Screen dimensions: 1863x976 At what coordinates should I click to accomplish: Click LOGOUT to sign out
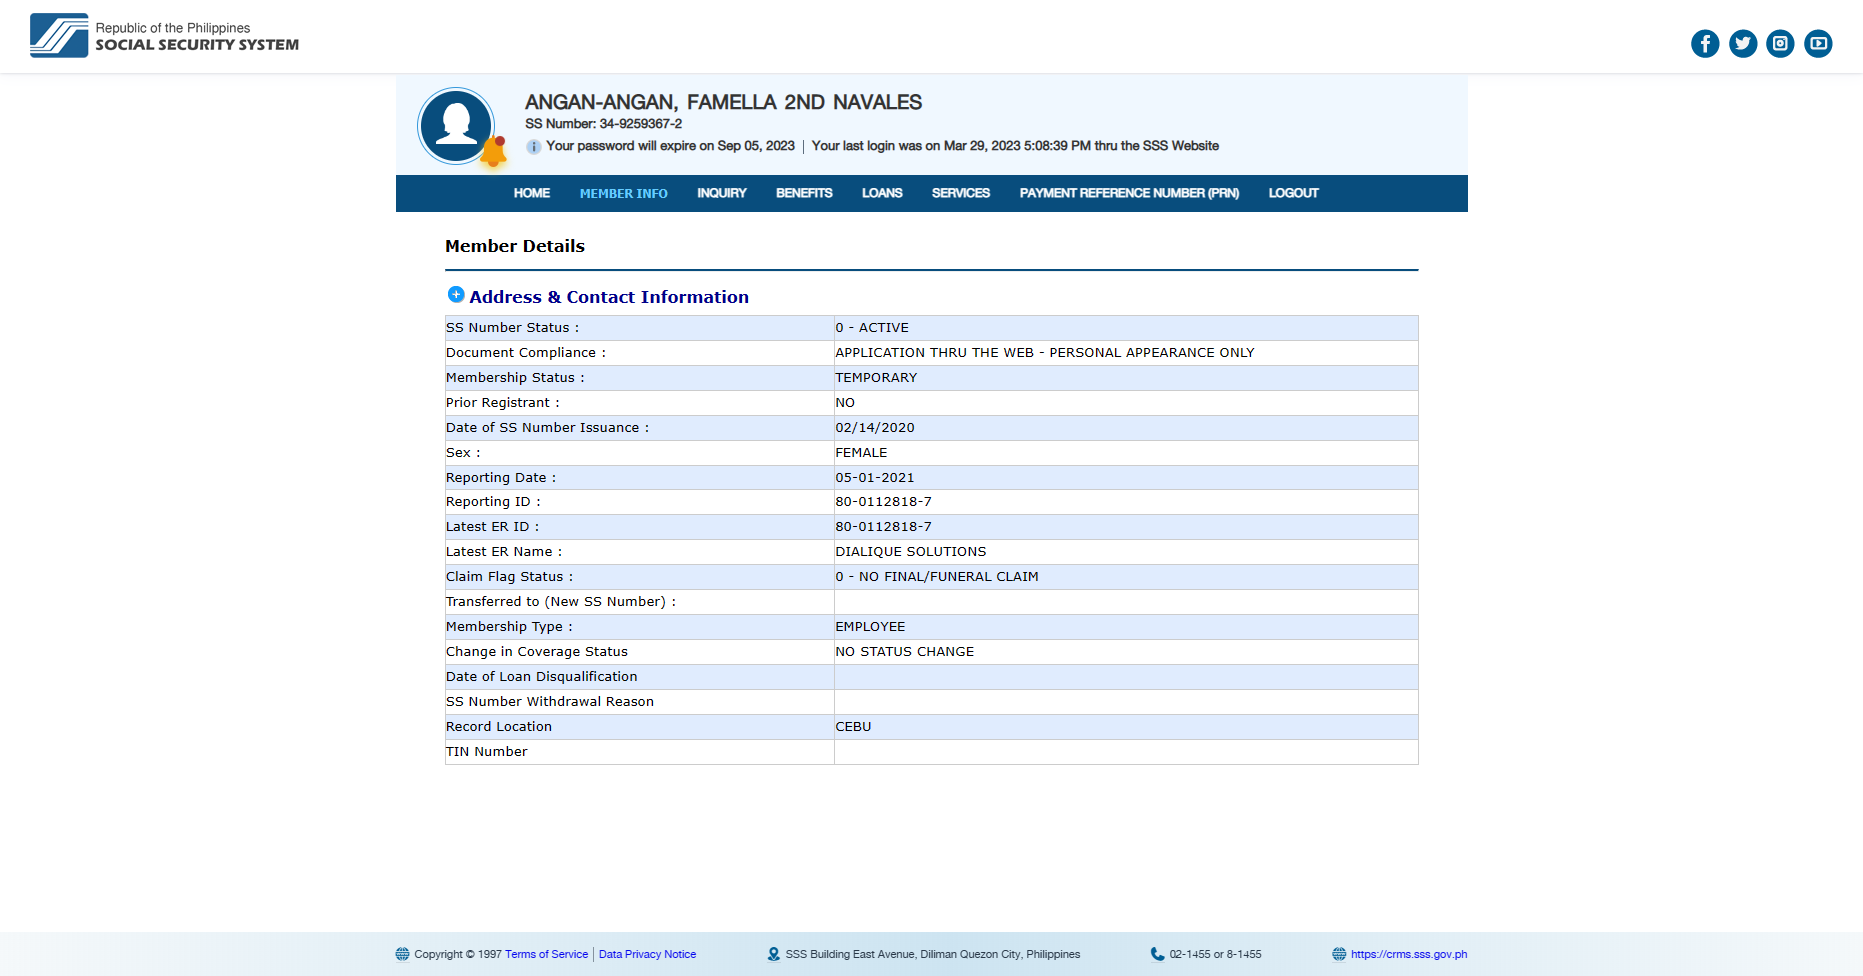(1293, 194)
